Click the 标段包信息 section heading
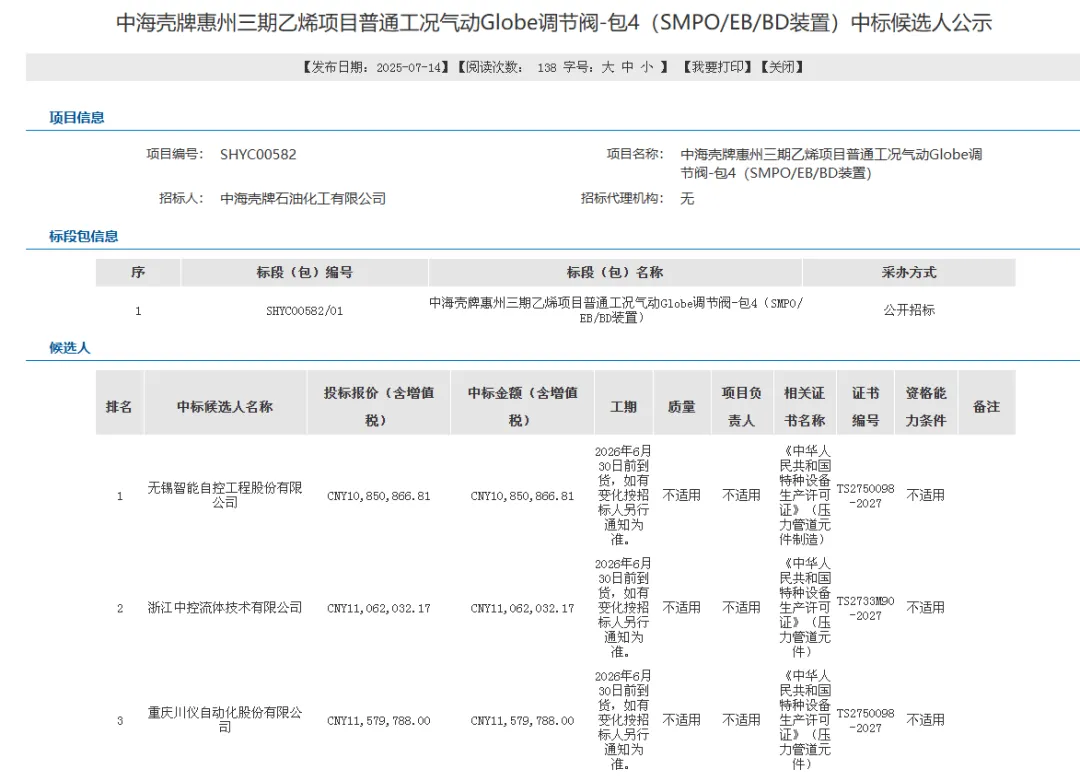This screenshot has height=781, width=1080. click(83, 236)
